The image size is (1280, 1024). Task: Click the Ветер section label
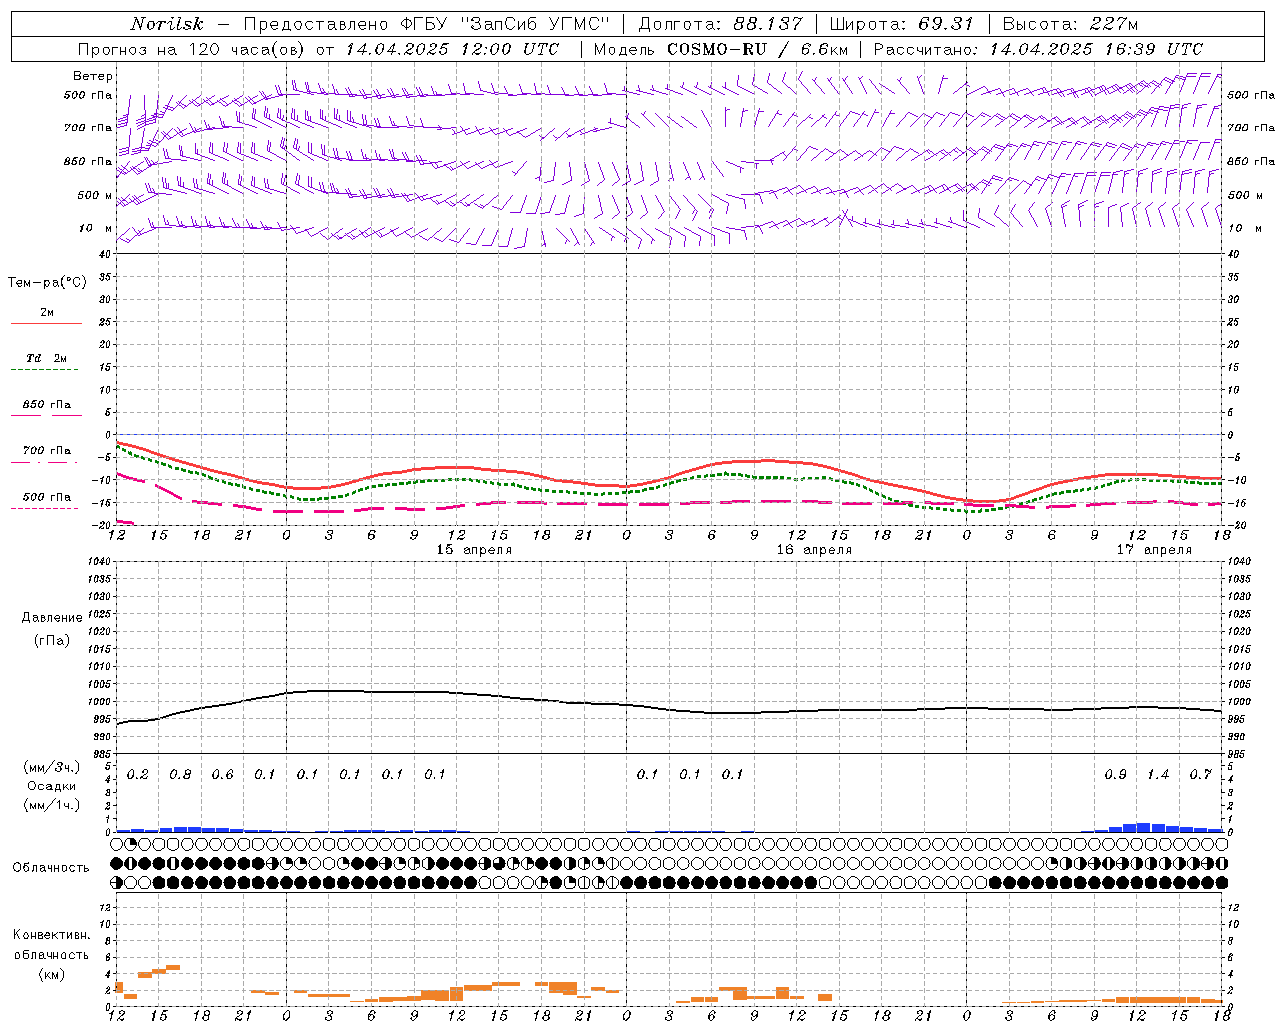(93, 76)
